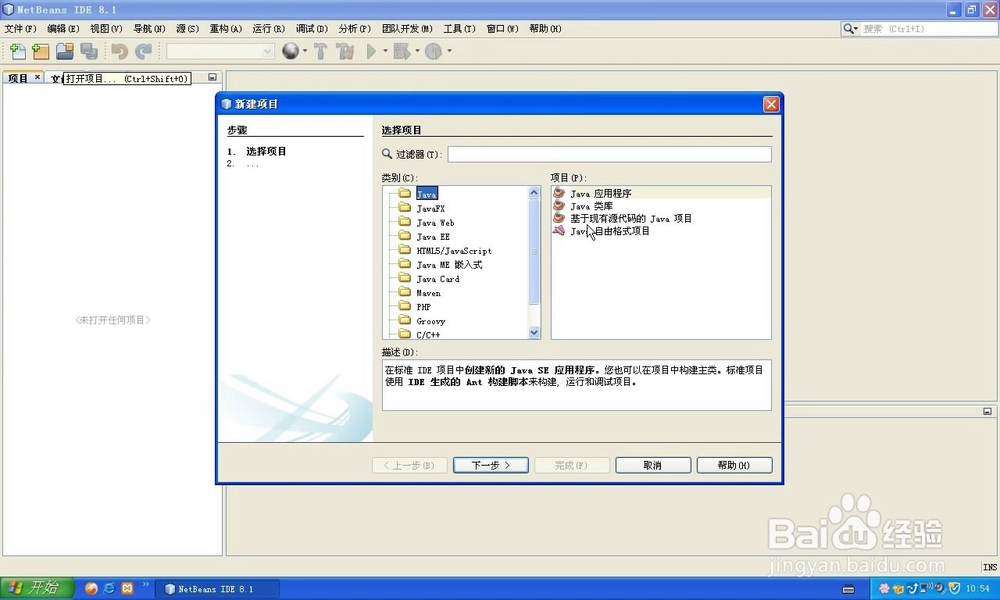Open the 团队开发(M) menu
This screenshot has width=1000, height=600.
(407, 29)
